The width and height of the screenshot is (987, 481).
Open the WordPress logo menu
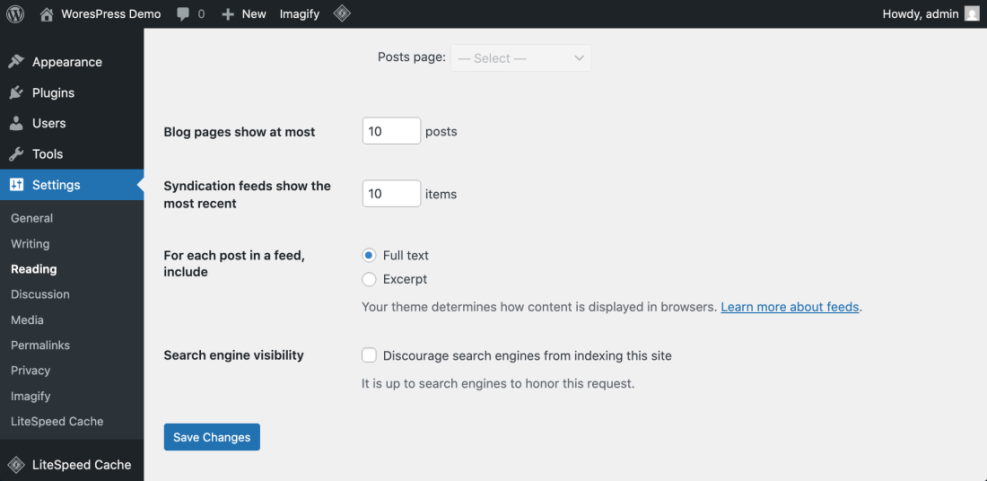pos(15,14)
